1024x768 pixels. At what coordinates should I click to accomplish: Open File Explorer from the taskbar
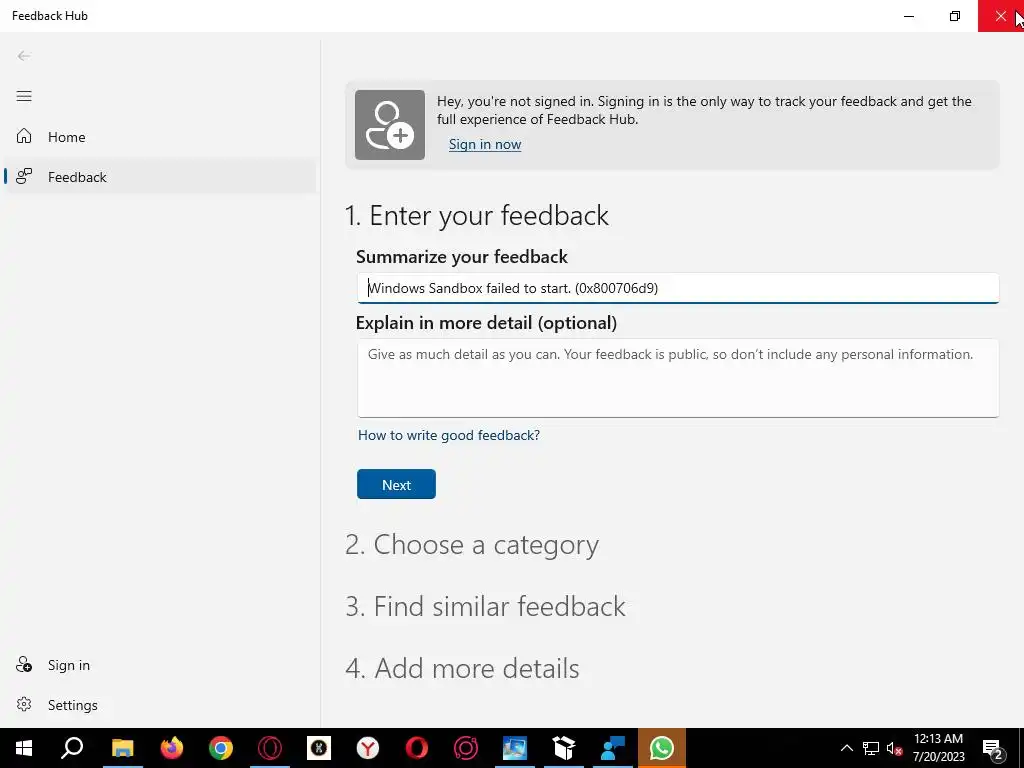(x=122, y=748)
